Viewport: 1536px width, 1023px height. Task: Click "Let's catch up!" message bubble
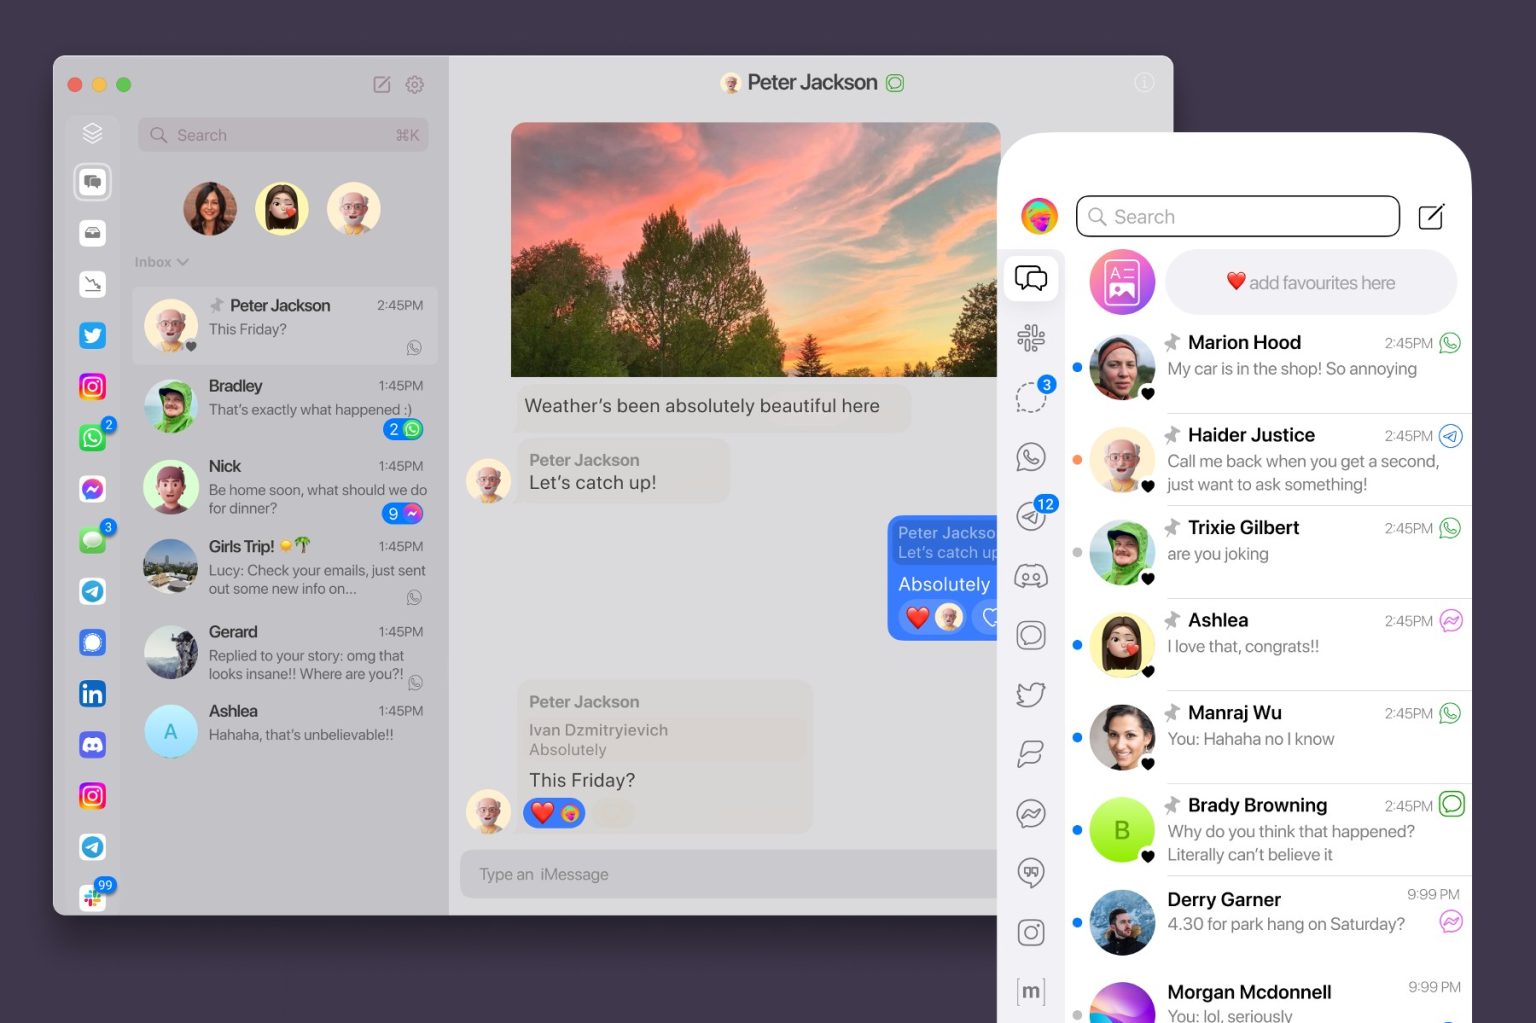tap(622, 470)
